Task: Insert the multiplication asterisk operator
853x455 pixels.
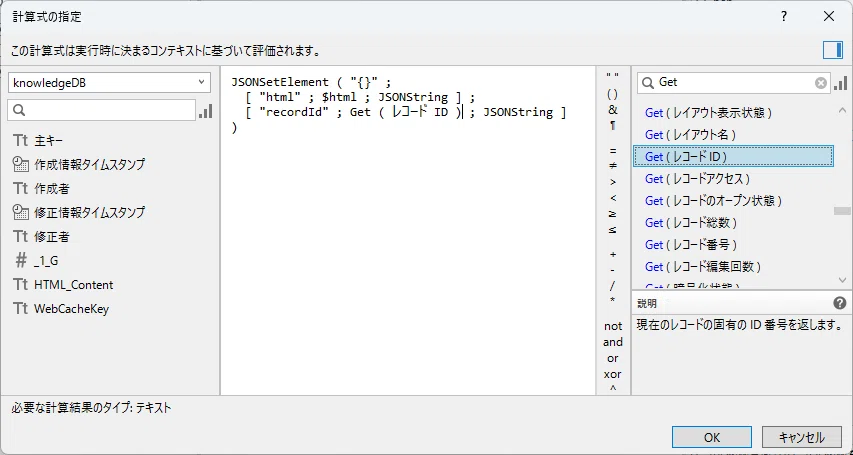Action: (x=613, y=300)
